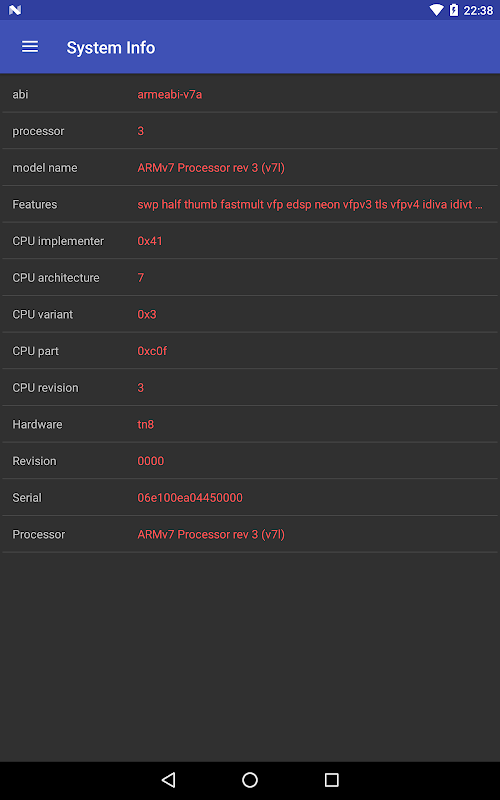500x800 pixels.
Task: Select the CPU part 0xc0f value
Action: pyautogui.click(x=152, y=351)
